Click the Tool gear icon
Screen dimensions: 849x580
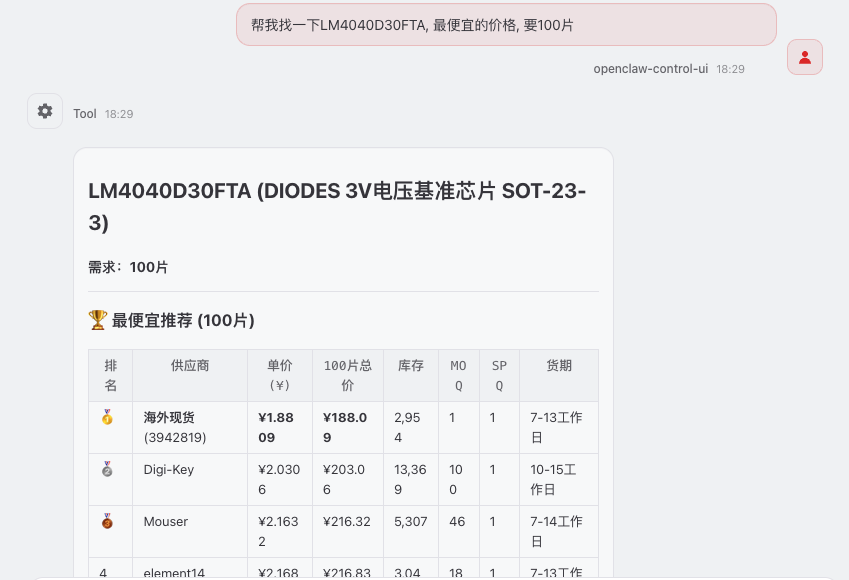pos(45,111)
